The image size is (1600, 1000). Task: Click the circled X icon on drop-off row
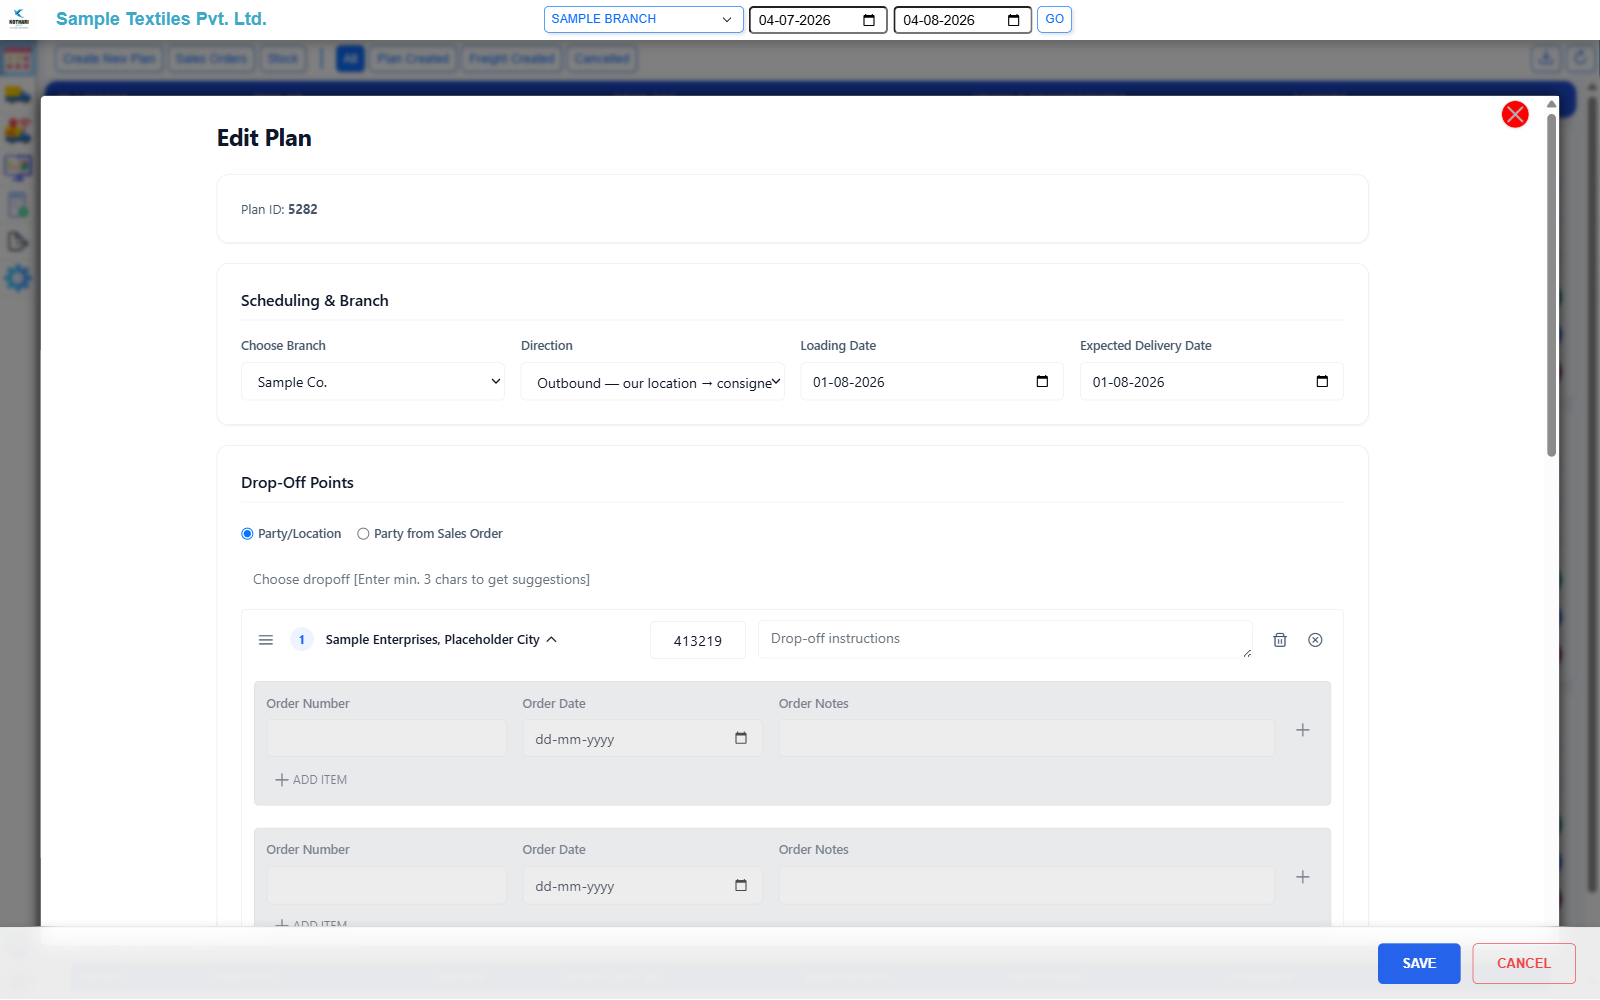[1315, 640]
